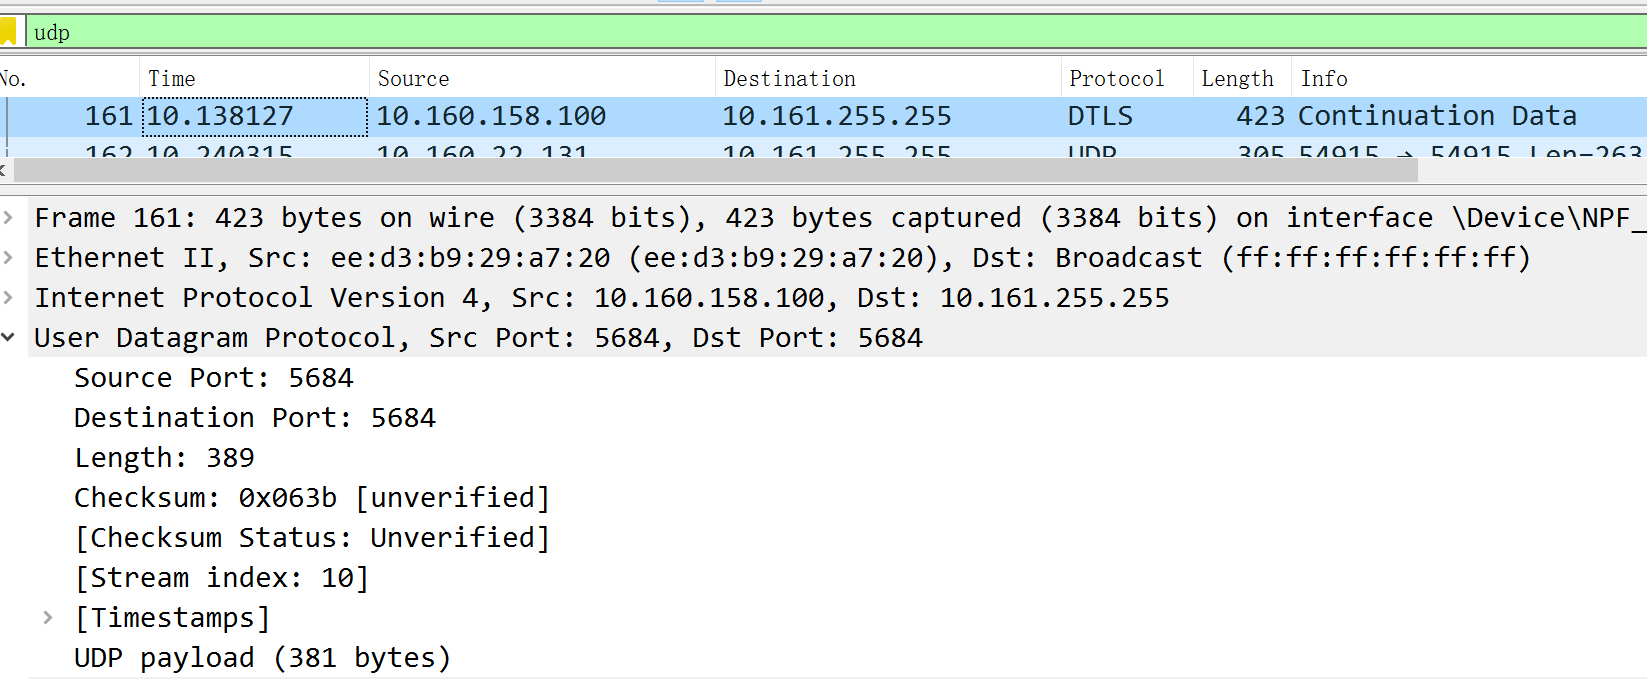Image resolution: width=1647 pixels, height=679 pixels.
Task: Click the Protocol column header
Action: click(1116, 77)
